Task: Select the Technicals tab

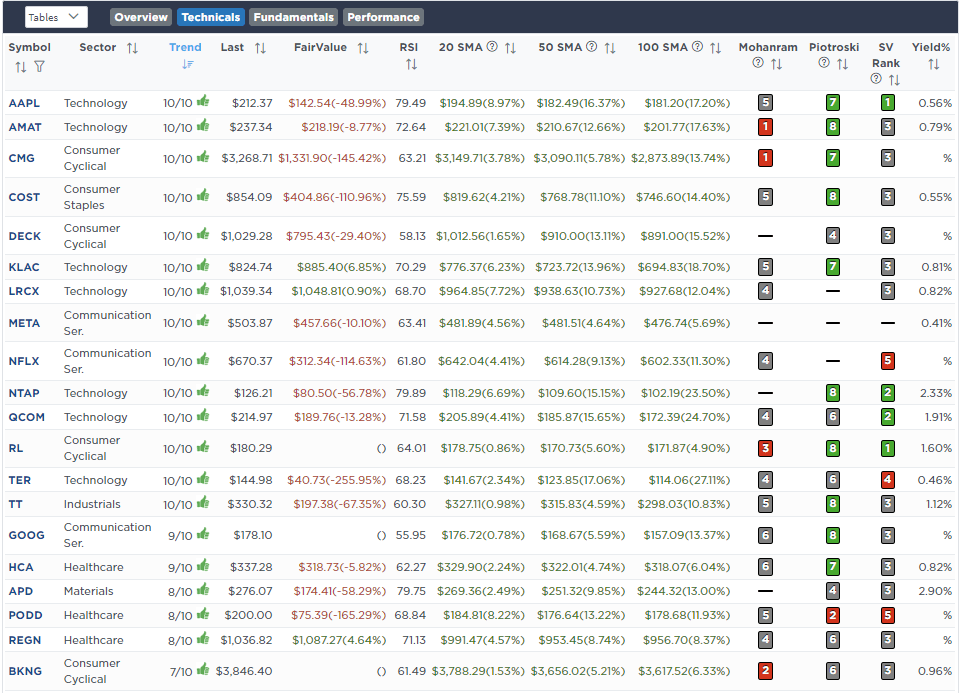Action: (x=211, y=17)
